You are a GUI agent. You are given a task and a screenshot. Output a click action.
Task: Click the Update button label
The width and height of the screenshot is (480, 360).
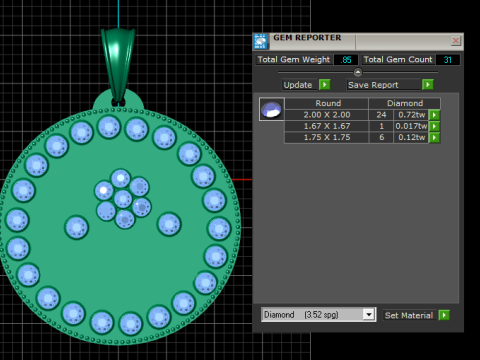point(298,85)
